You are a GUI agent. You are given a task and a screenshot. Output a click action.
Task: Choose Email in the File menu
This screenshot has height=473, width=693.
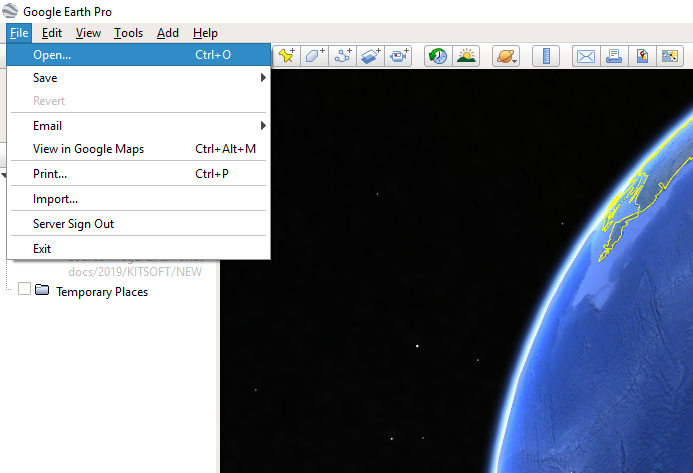(138, 126)
